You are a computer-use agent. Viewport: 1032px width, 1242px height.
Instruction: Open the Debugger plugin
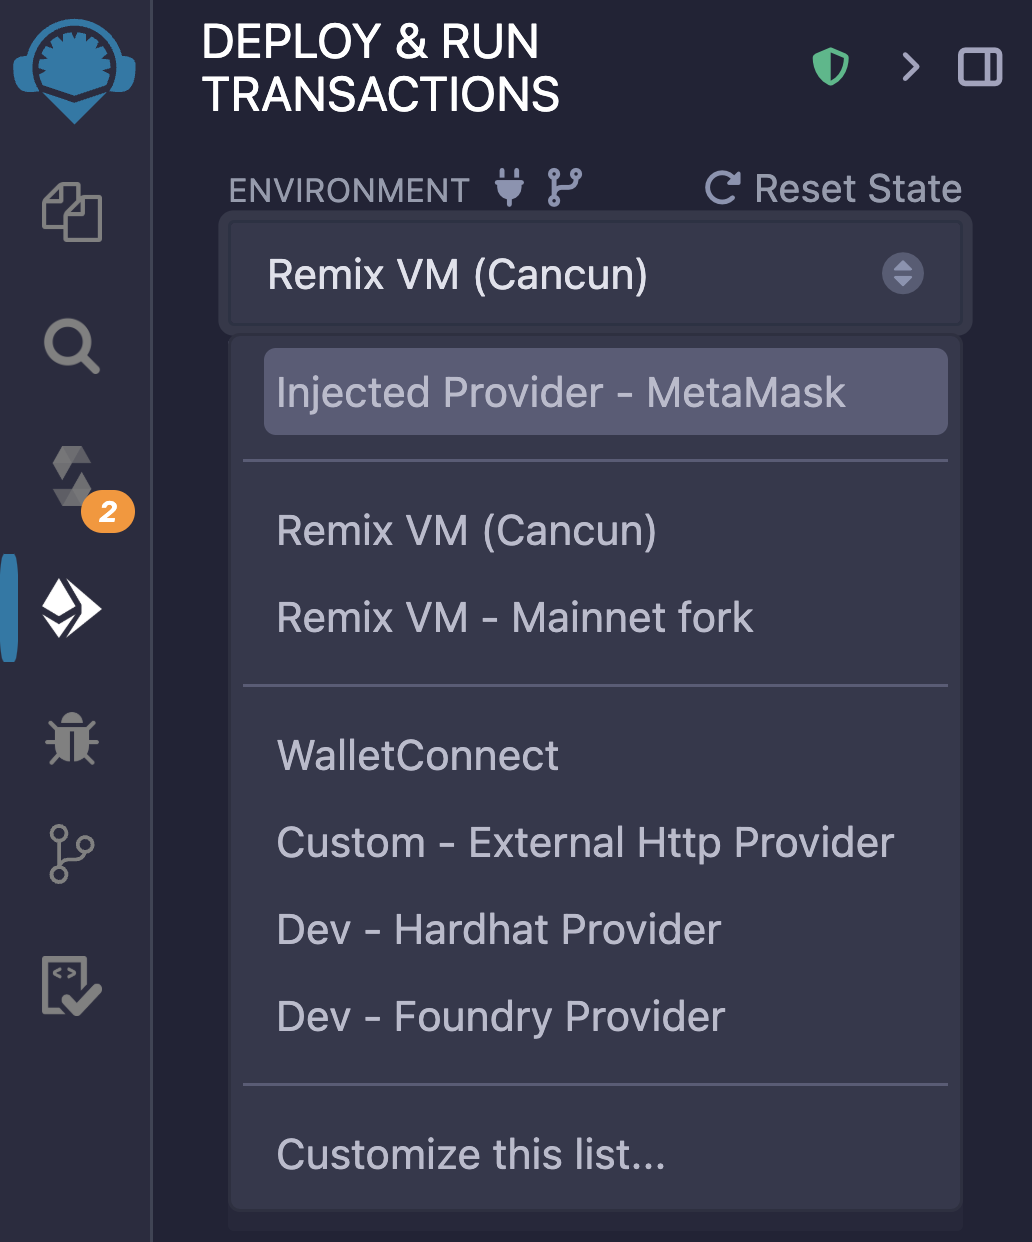72,740
